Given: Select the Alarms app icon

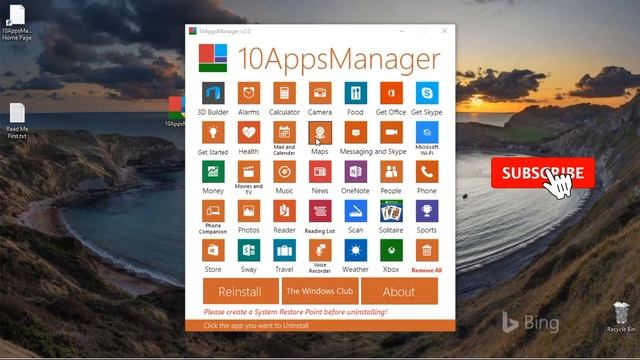Looking at the screenshot, I should pyautogui.click(x=249, y=93).
